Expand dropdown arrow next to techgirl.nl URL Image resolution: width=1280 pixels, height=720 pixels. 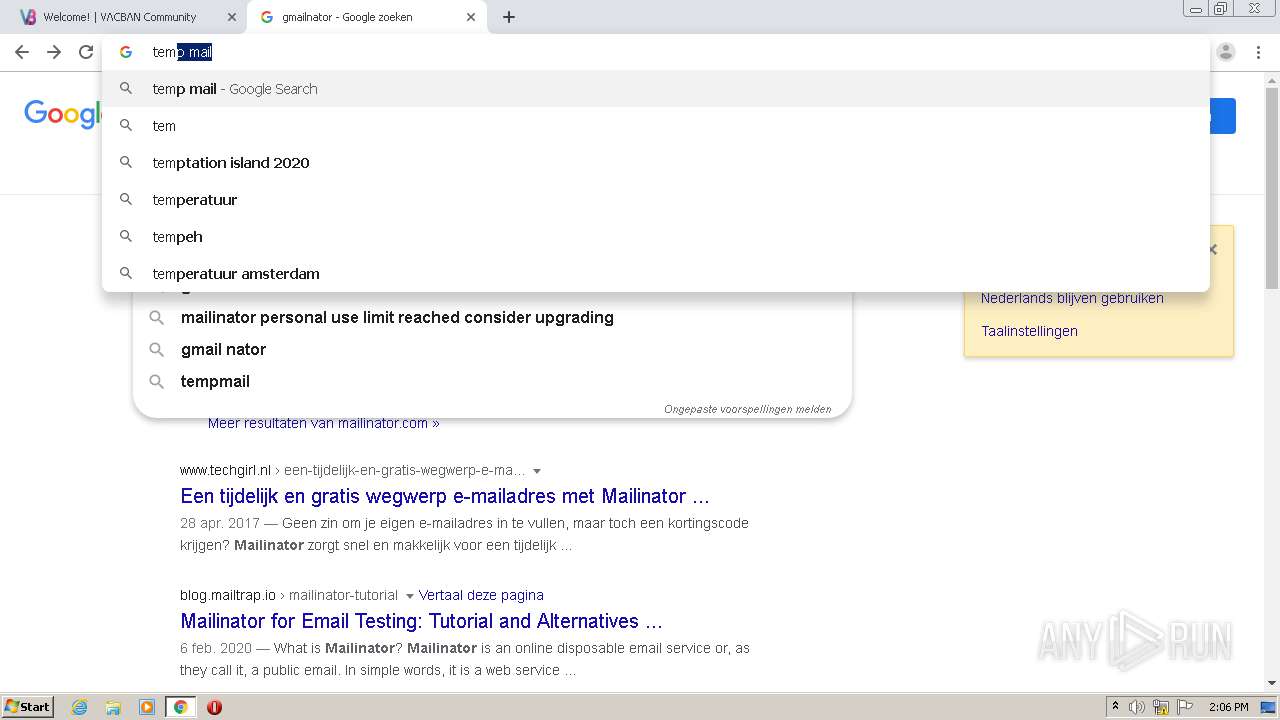click(x=537, y=471)
